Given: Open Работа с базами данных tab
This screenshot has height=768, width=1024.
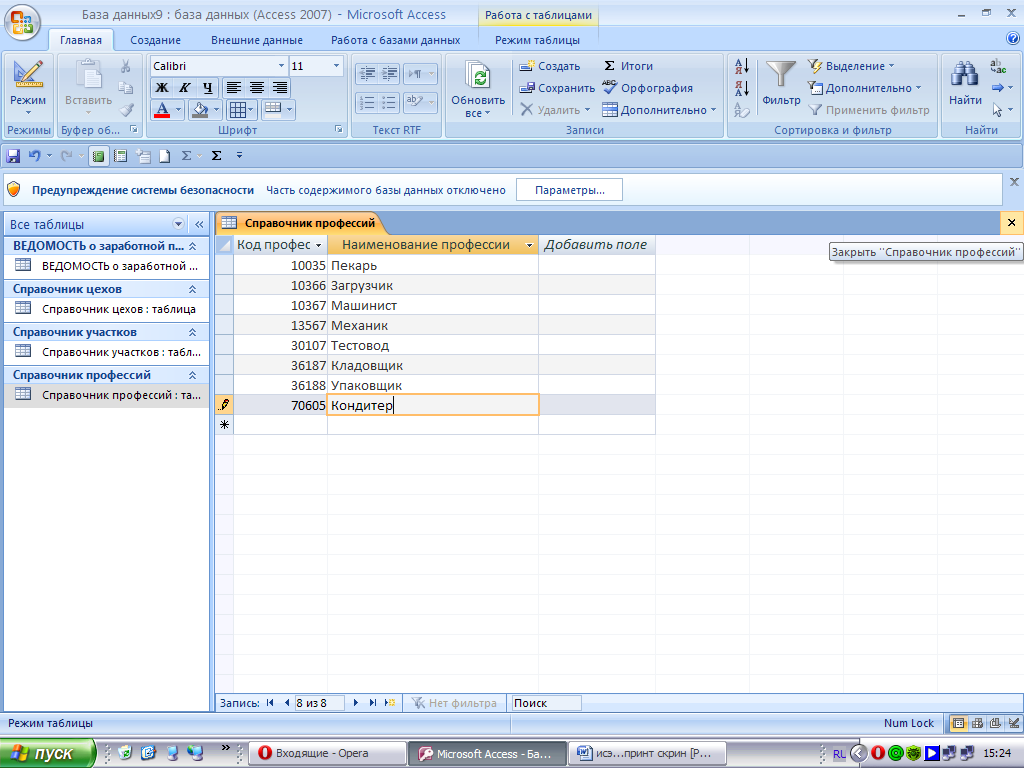Looking at the screenshot, I should pyautogui.click(x=395, y=40).
